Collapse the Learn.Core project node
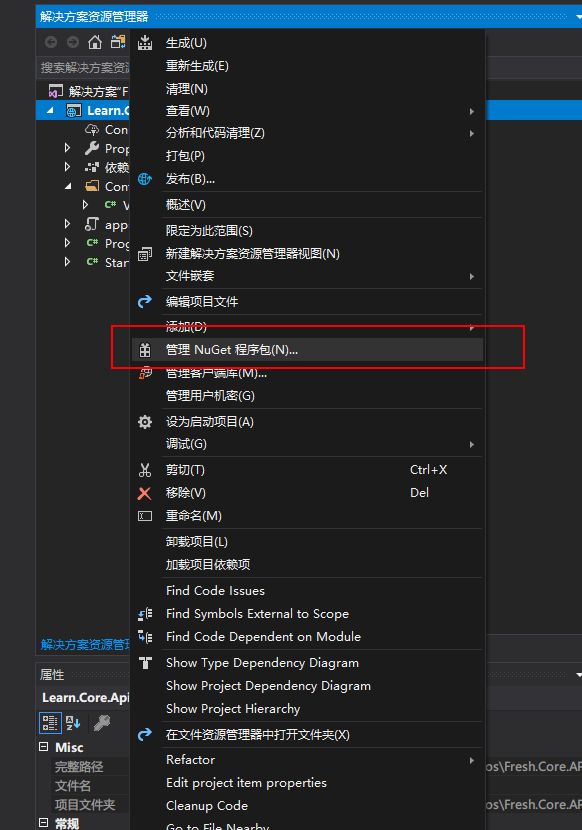 coord(50,110)
